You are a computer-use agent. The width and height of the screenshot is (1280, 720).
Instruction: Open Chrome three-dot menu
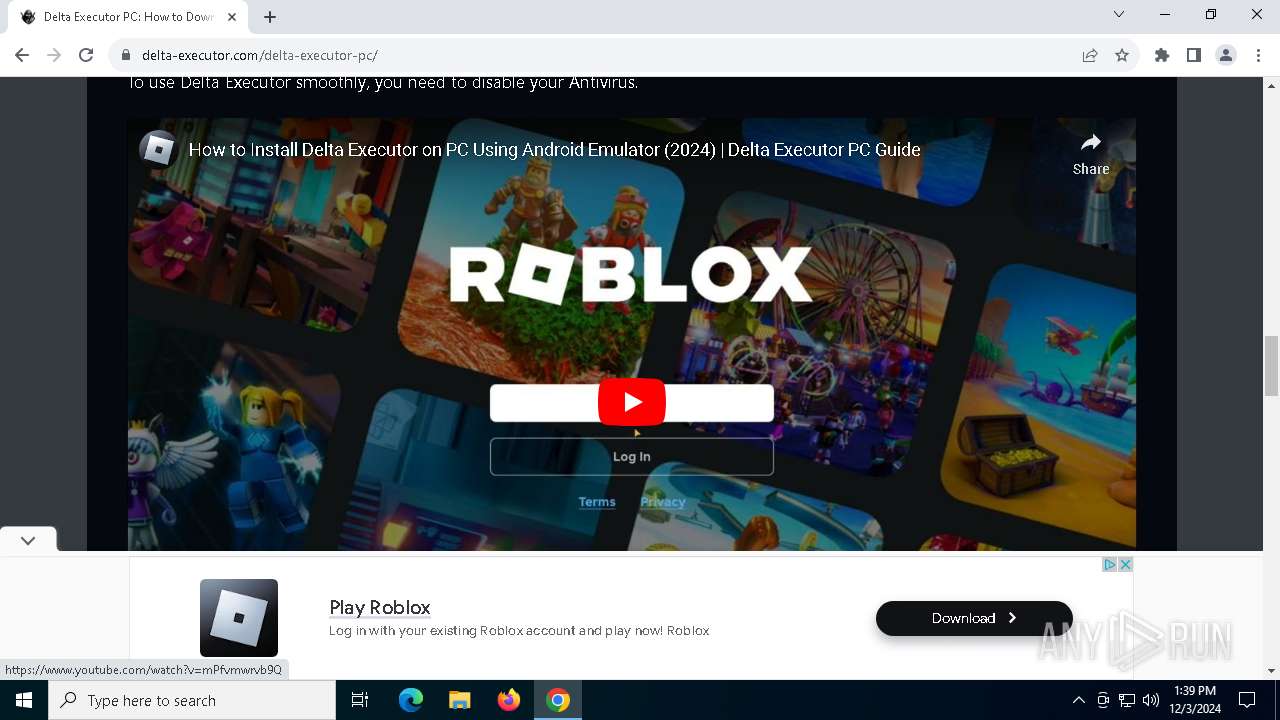pos(1258,56)
